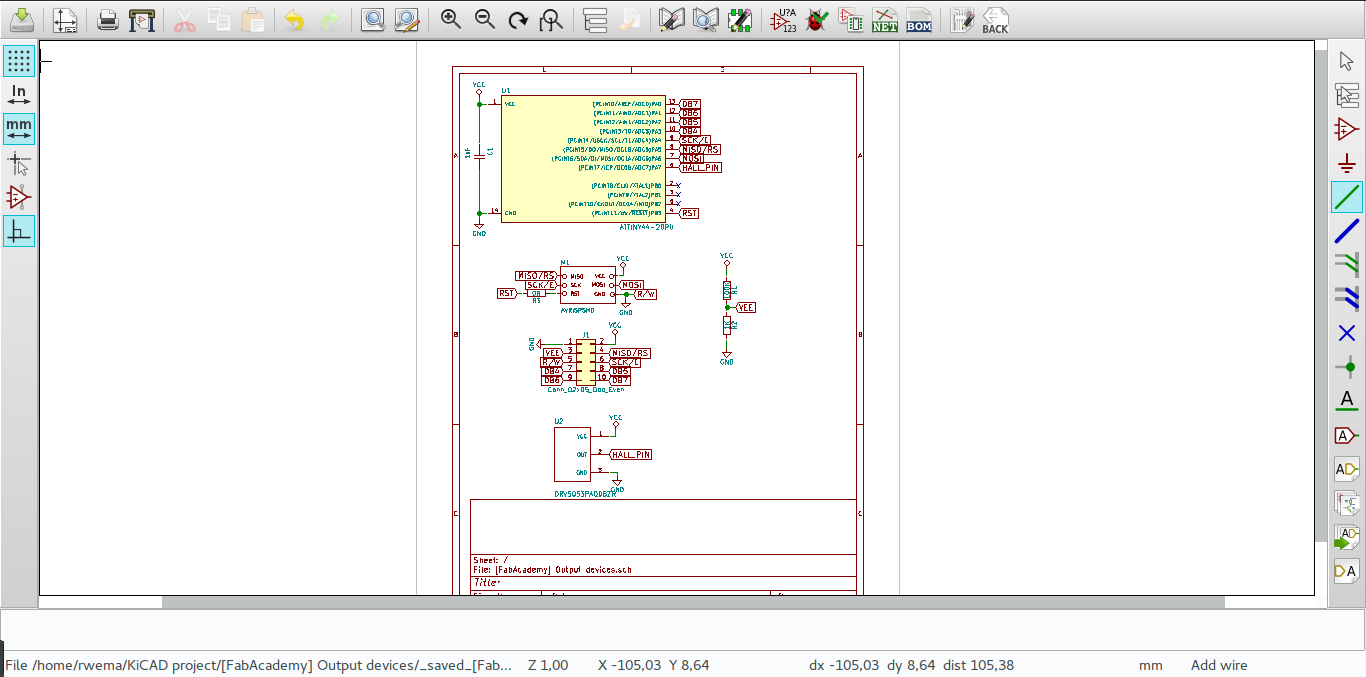Annotate the schematic components

coord(782,19)
